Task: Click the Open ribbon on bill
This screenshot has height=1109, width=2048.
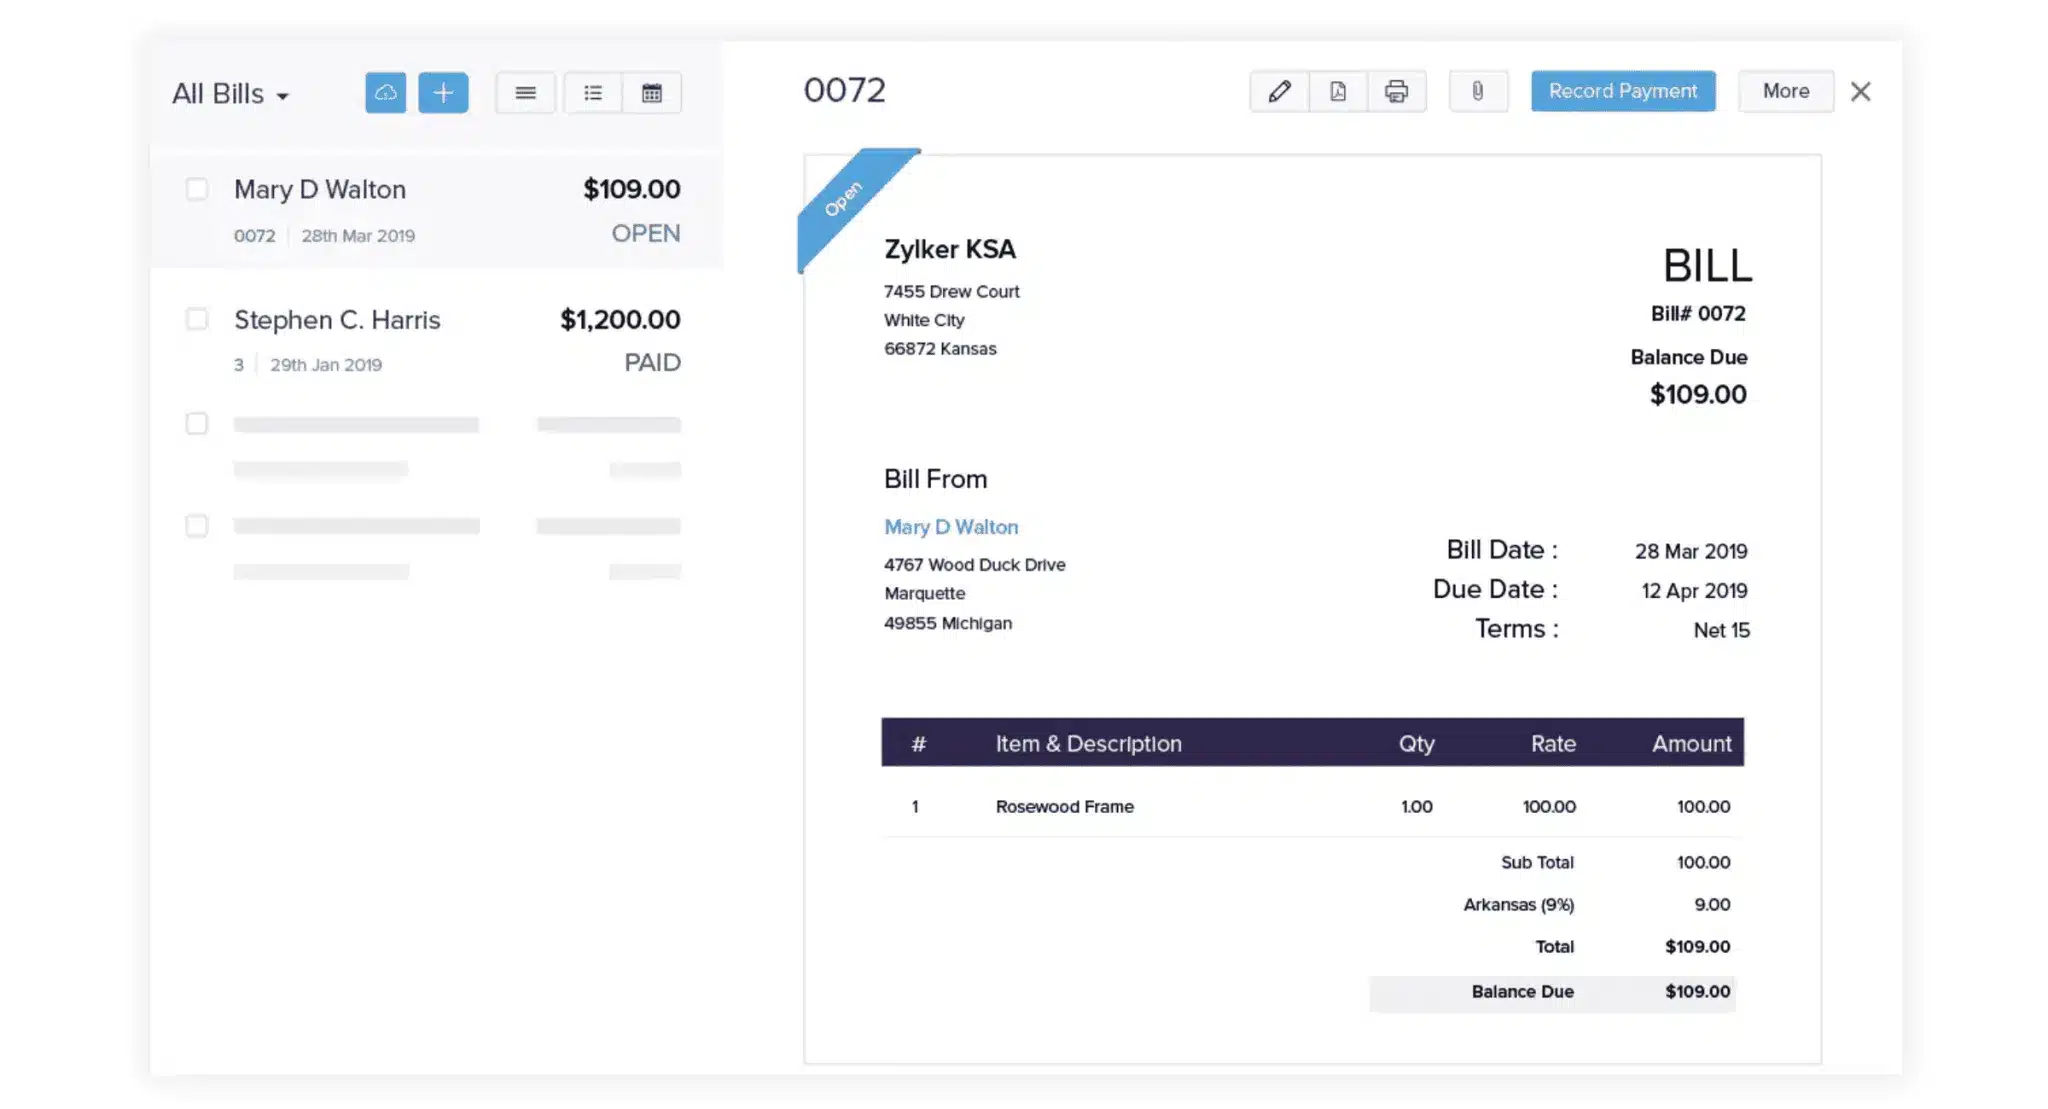Action: pos(846,198)
